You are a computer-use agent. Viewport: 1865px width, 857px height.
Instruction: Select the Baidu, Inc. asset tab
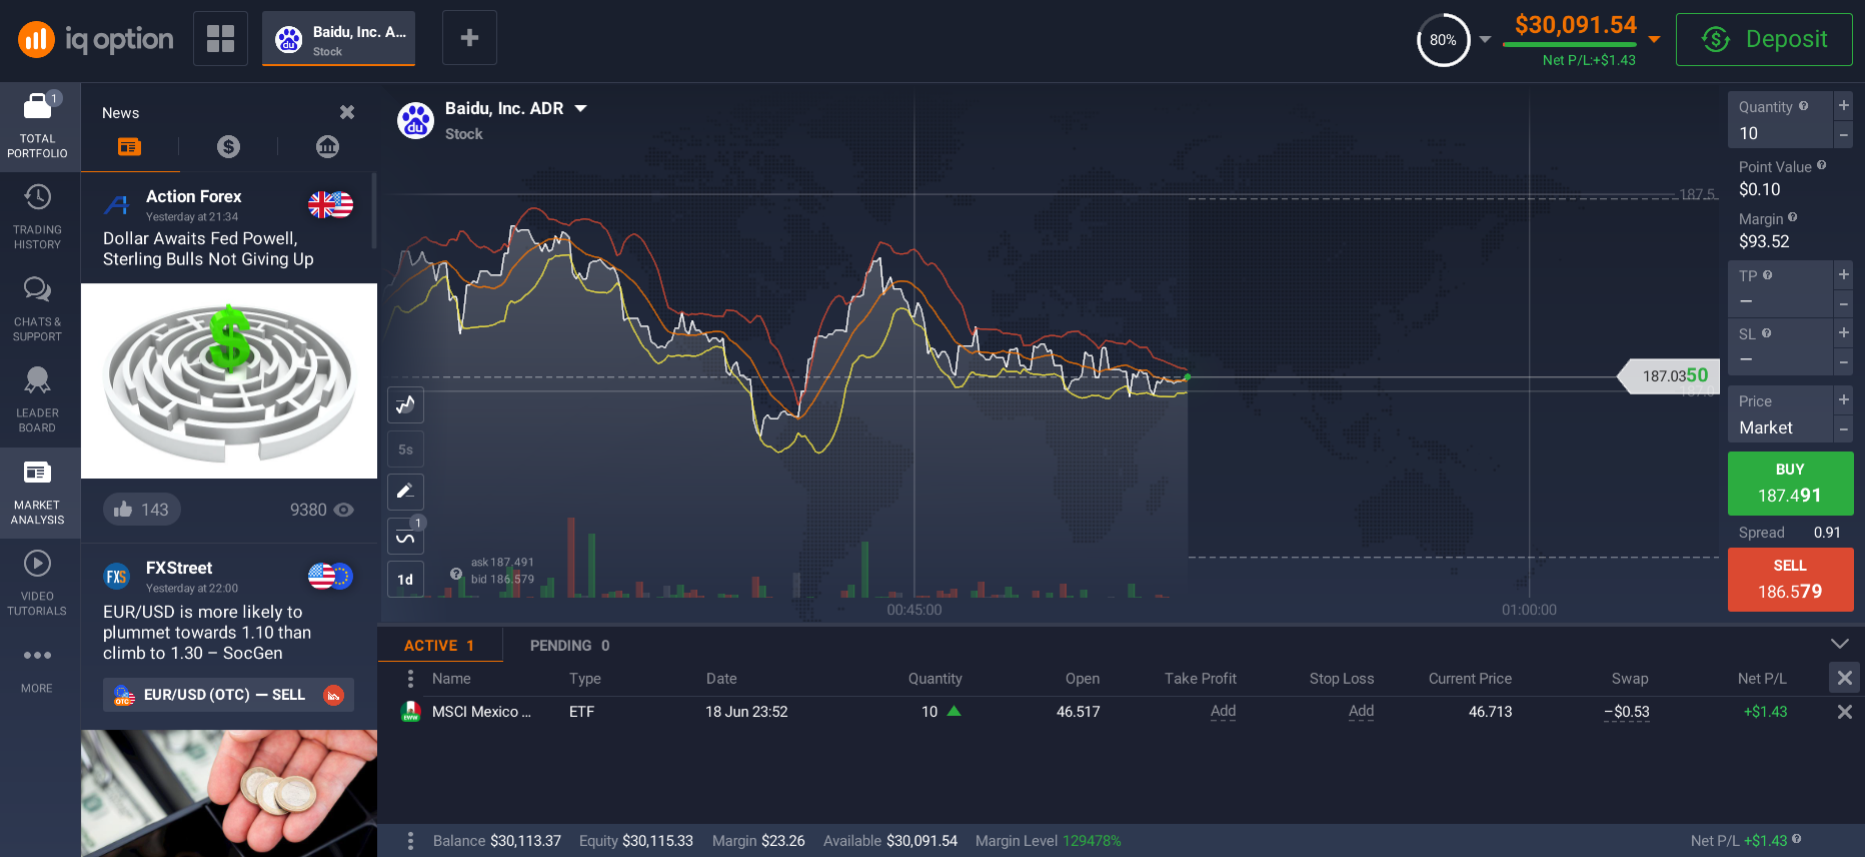coord(338,39)
